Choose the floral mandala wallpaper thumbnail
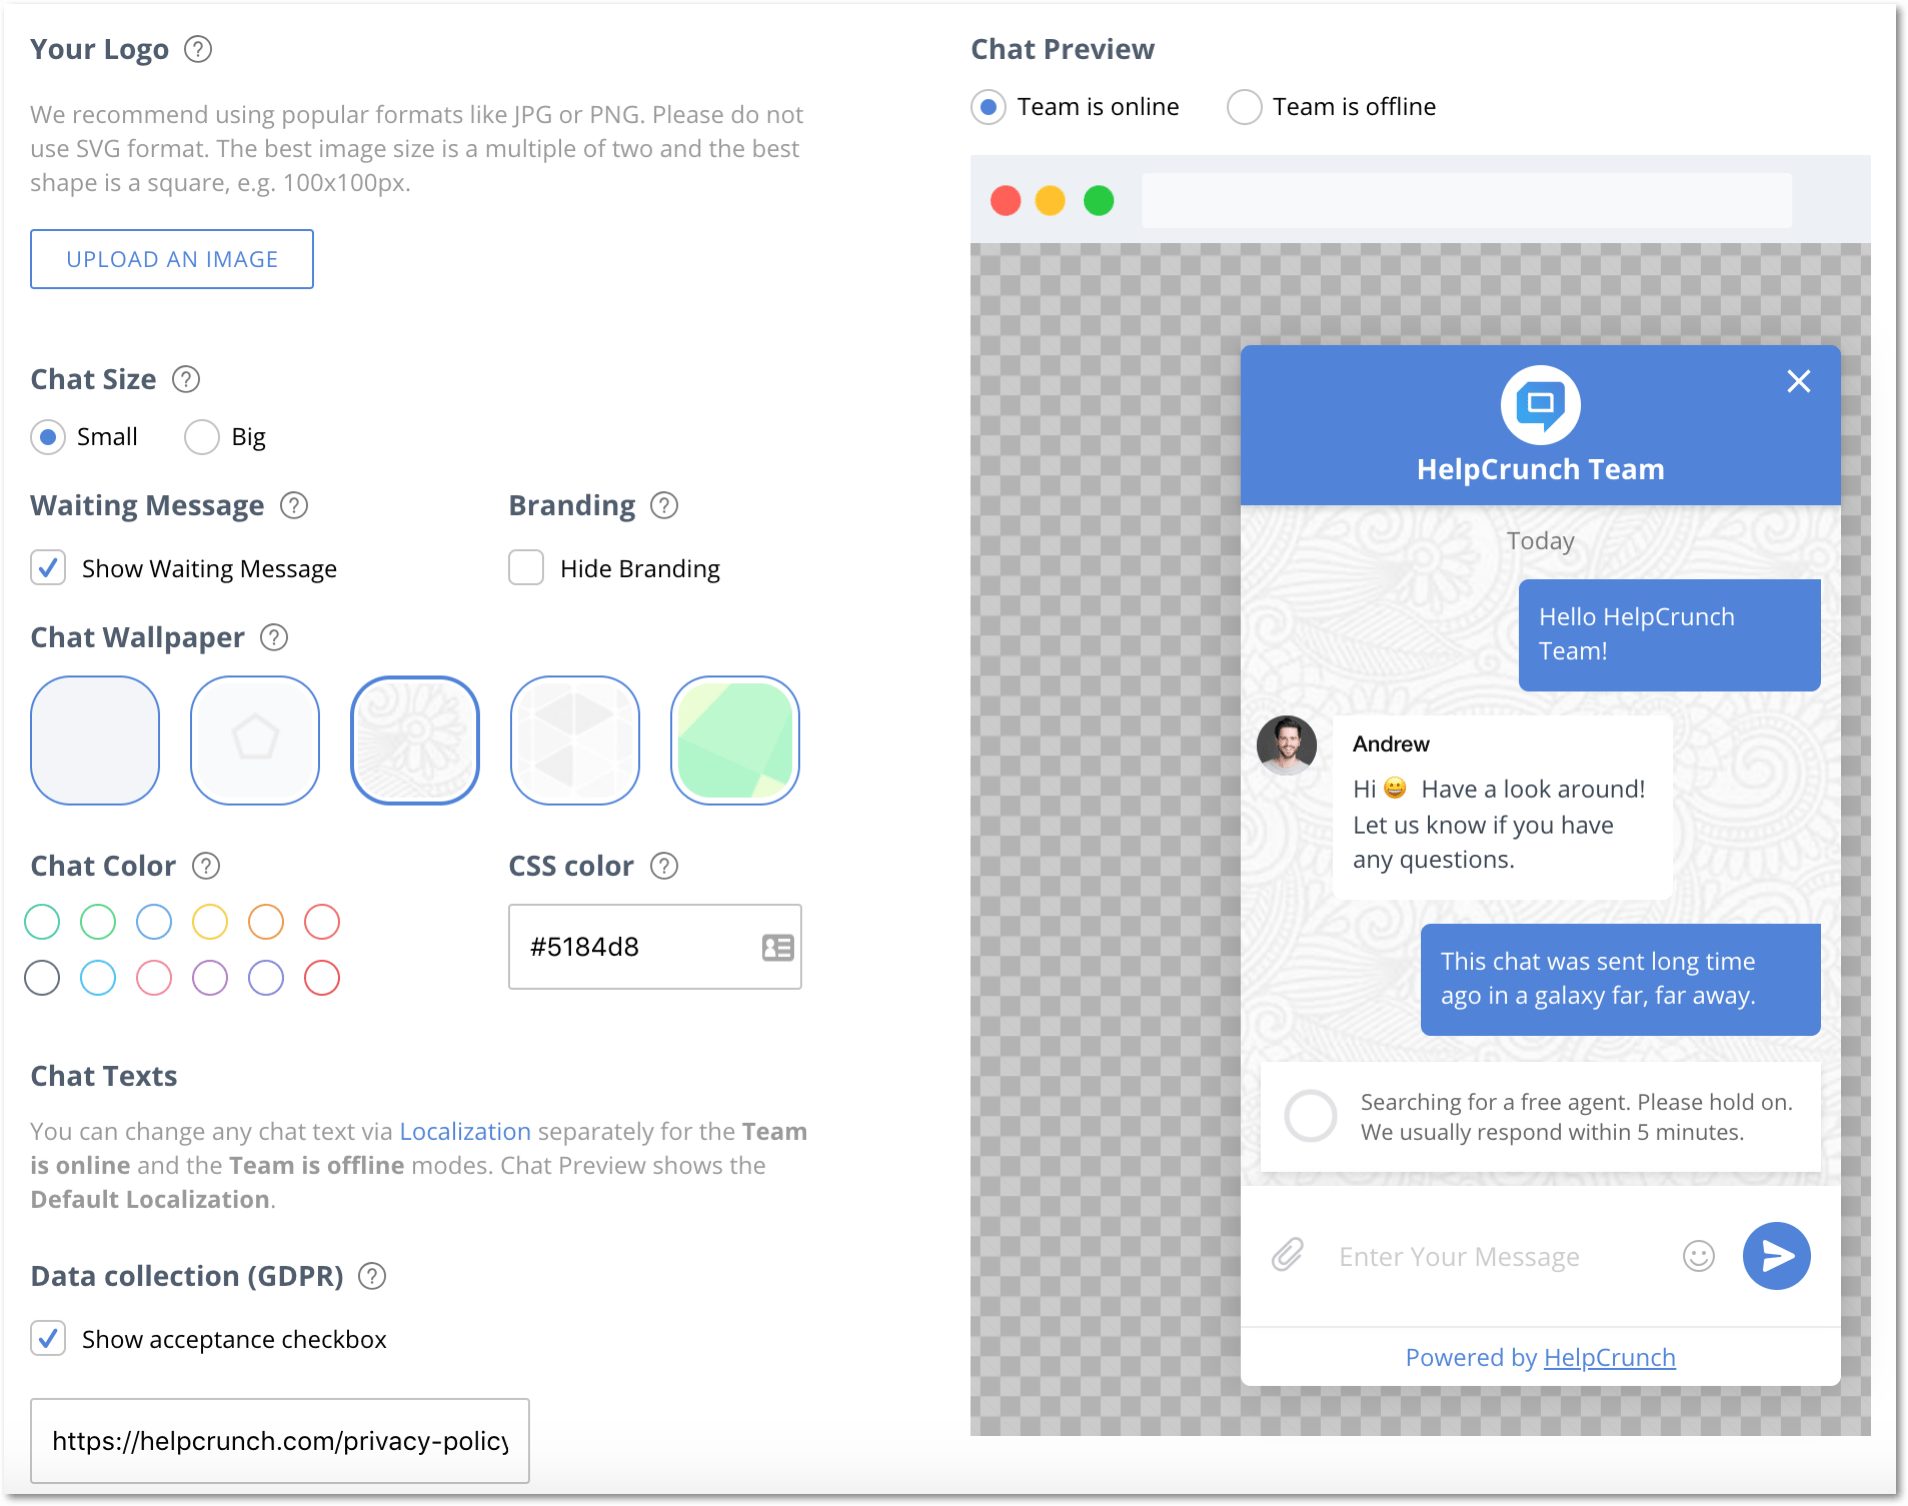The width and height of the screenshot is (1908, 1506). [x=415, y=740]
